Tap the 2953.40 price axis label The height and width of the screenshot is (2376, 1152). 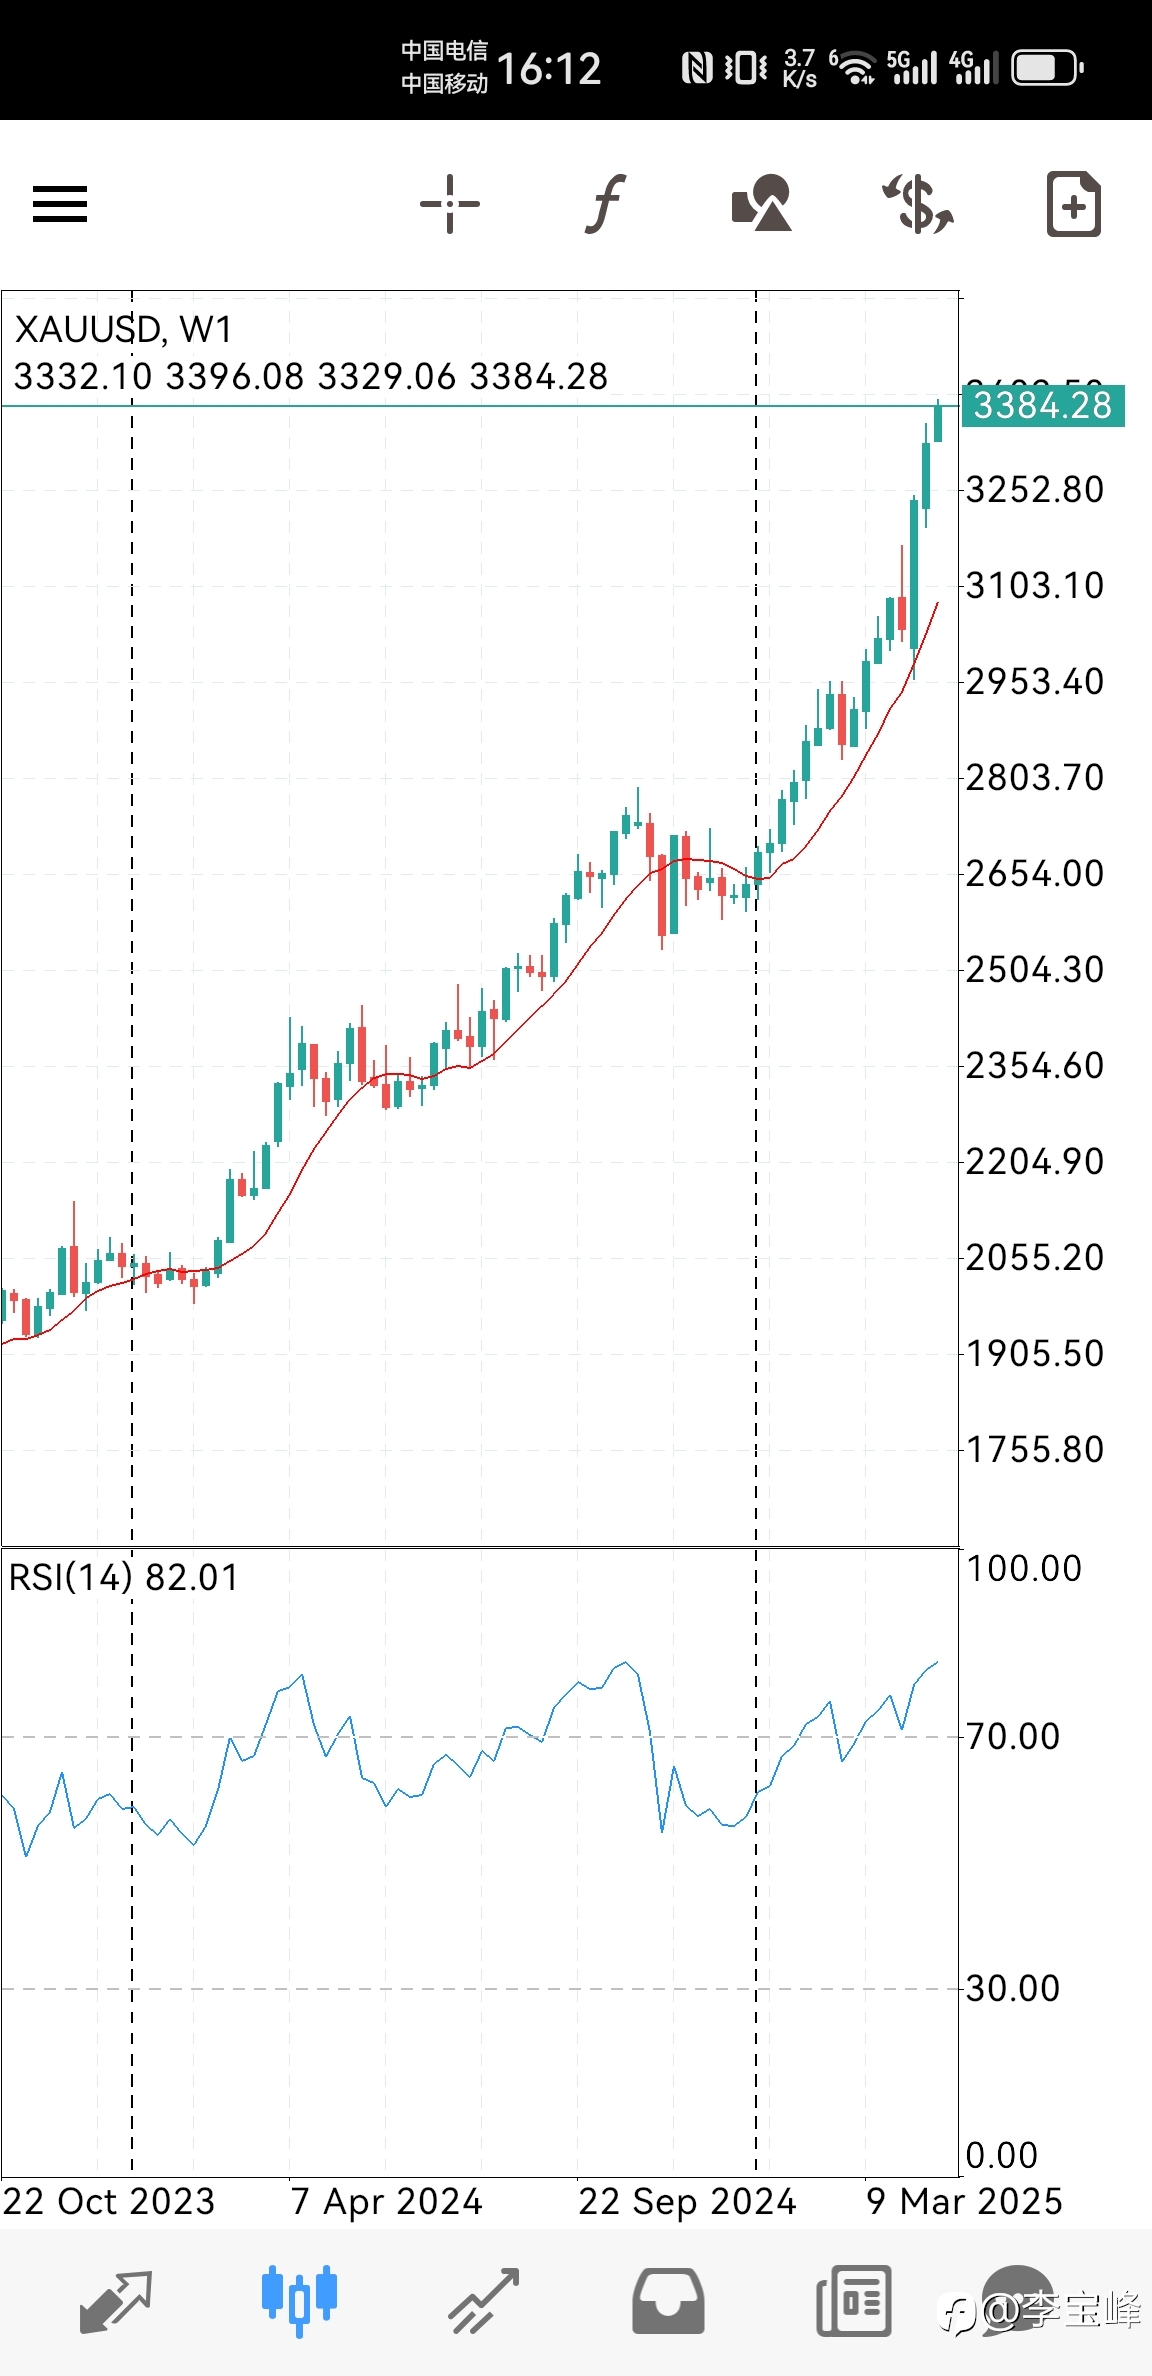[x=1035, y=682]
